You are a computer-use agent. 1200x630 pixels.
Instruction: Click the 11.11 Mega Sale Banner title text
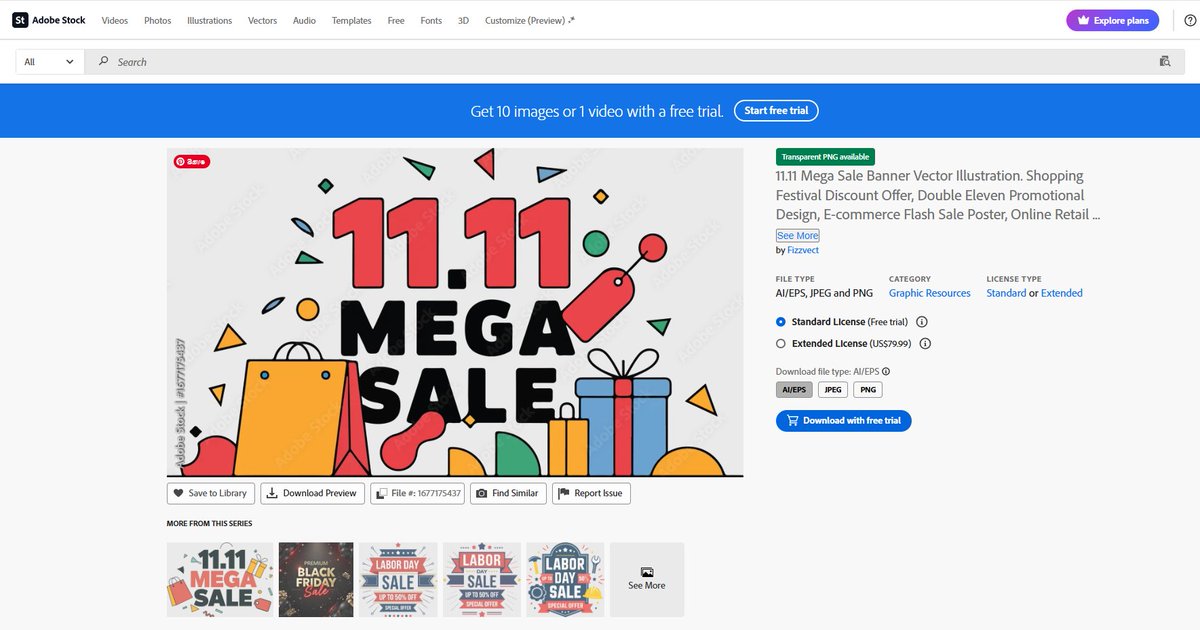(939, 195)
